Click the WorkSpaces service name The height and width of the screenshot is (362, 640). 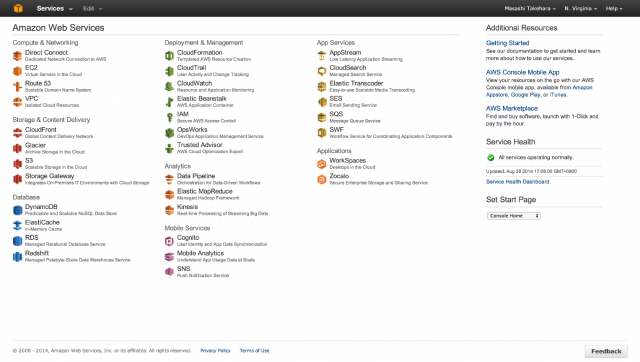(x=348, y=160)
